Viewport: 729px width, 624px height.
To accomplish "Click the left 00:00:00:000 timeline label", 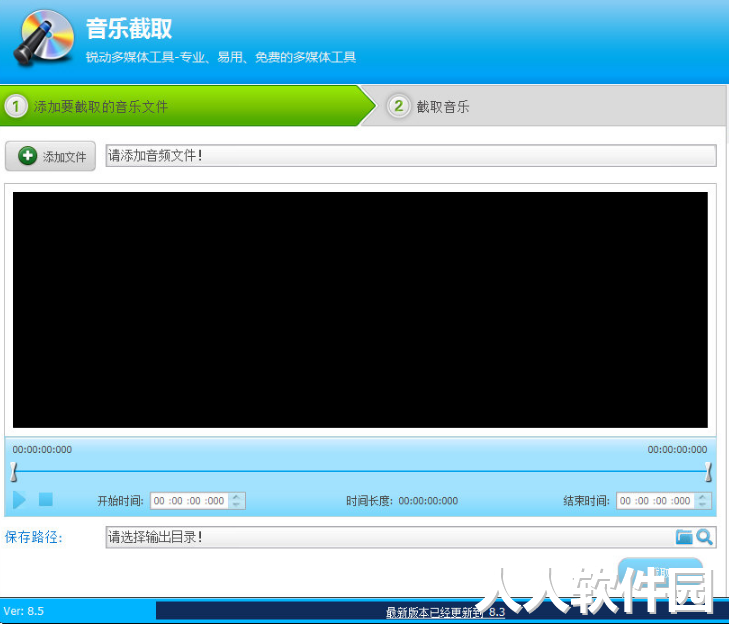I will (x=42, y=450).
